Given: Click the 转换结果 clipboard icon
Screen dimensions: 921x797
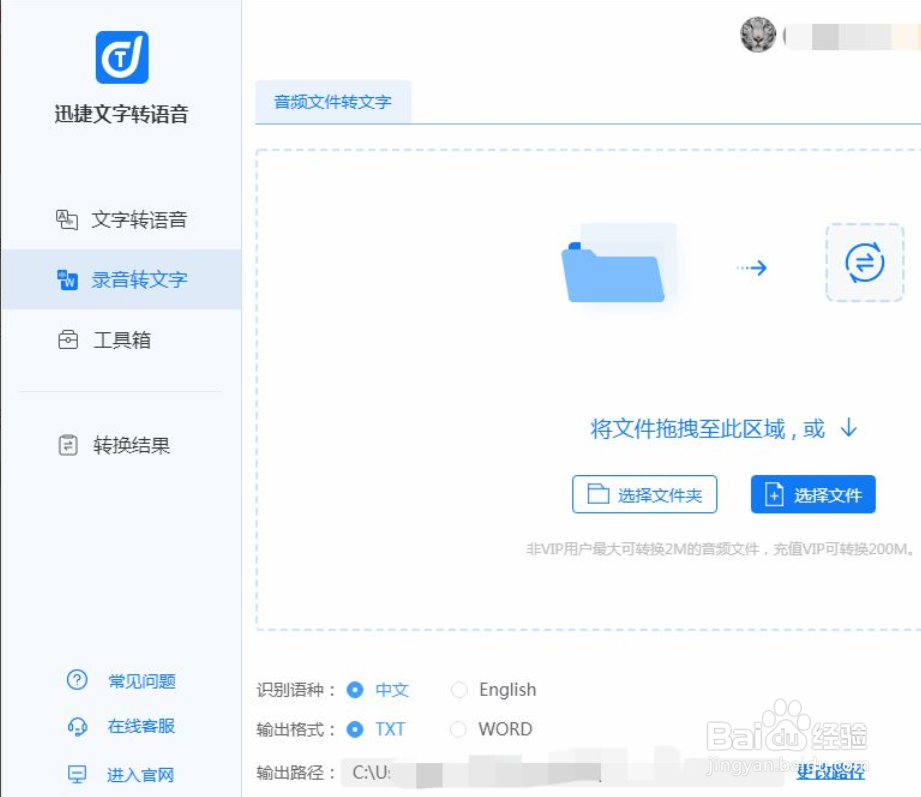Looking at the screenshot, I should [67, 446].
